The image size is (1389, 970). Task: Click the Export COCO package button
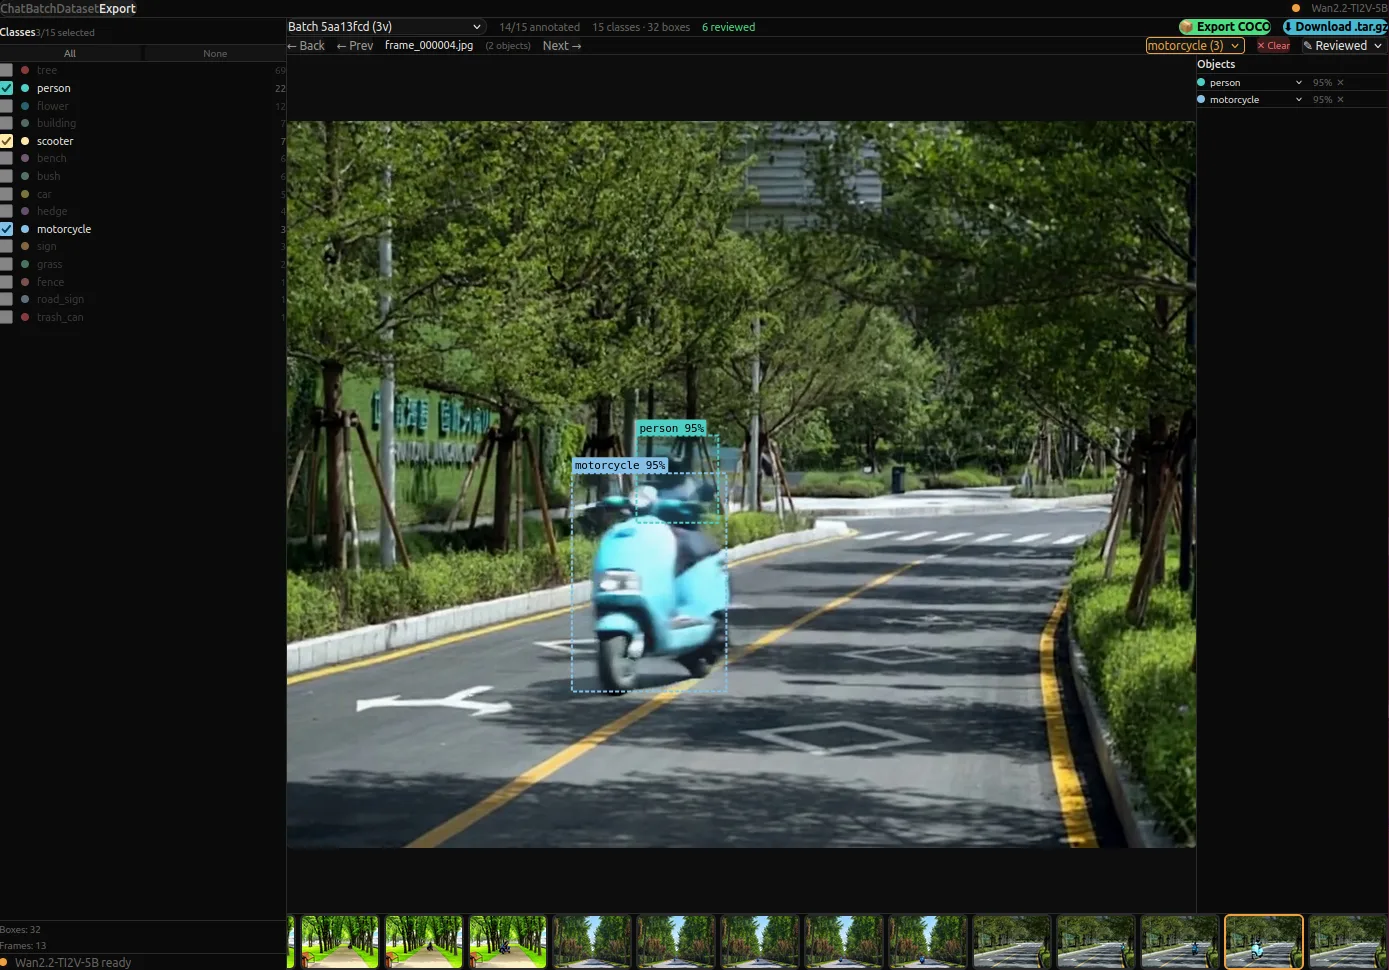click(1225, 27)
